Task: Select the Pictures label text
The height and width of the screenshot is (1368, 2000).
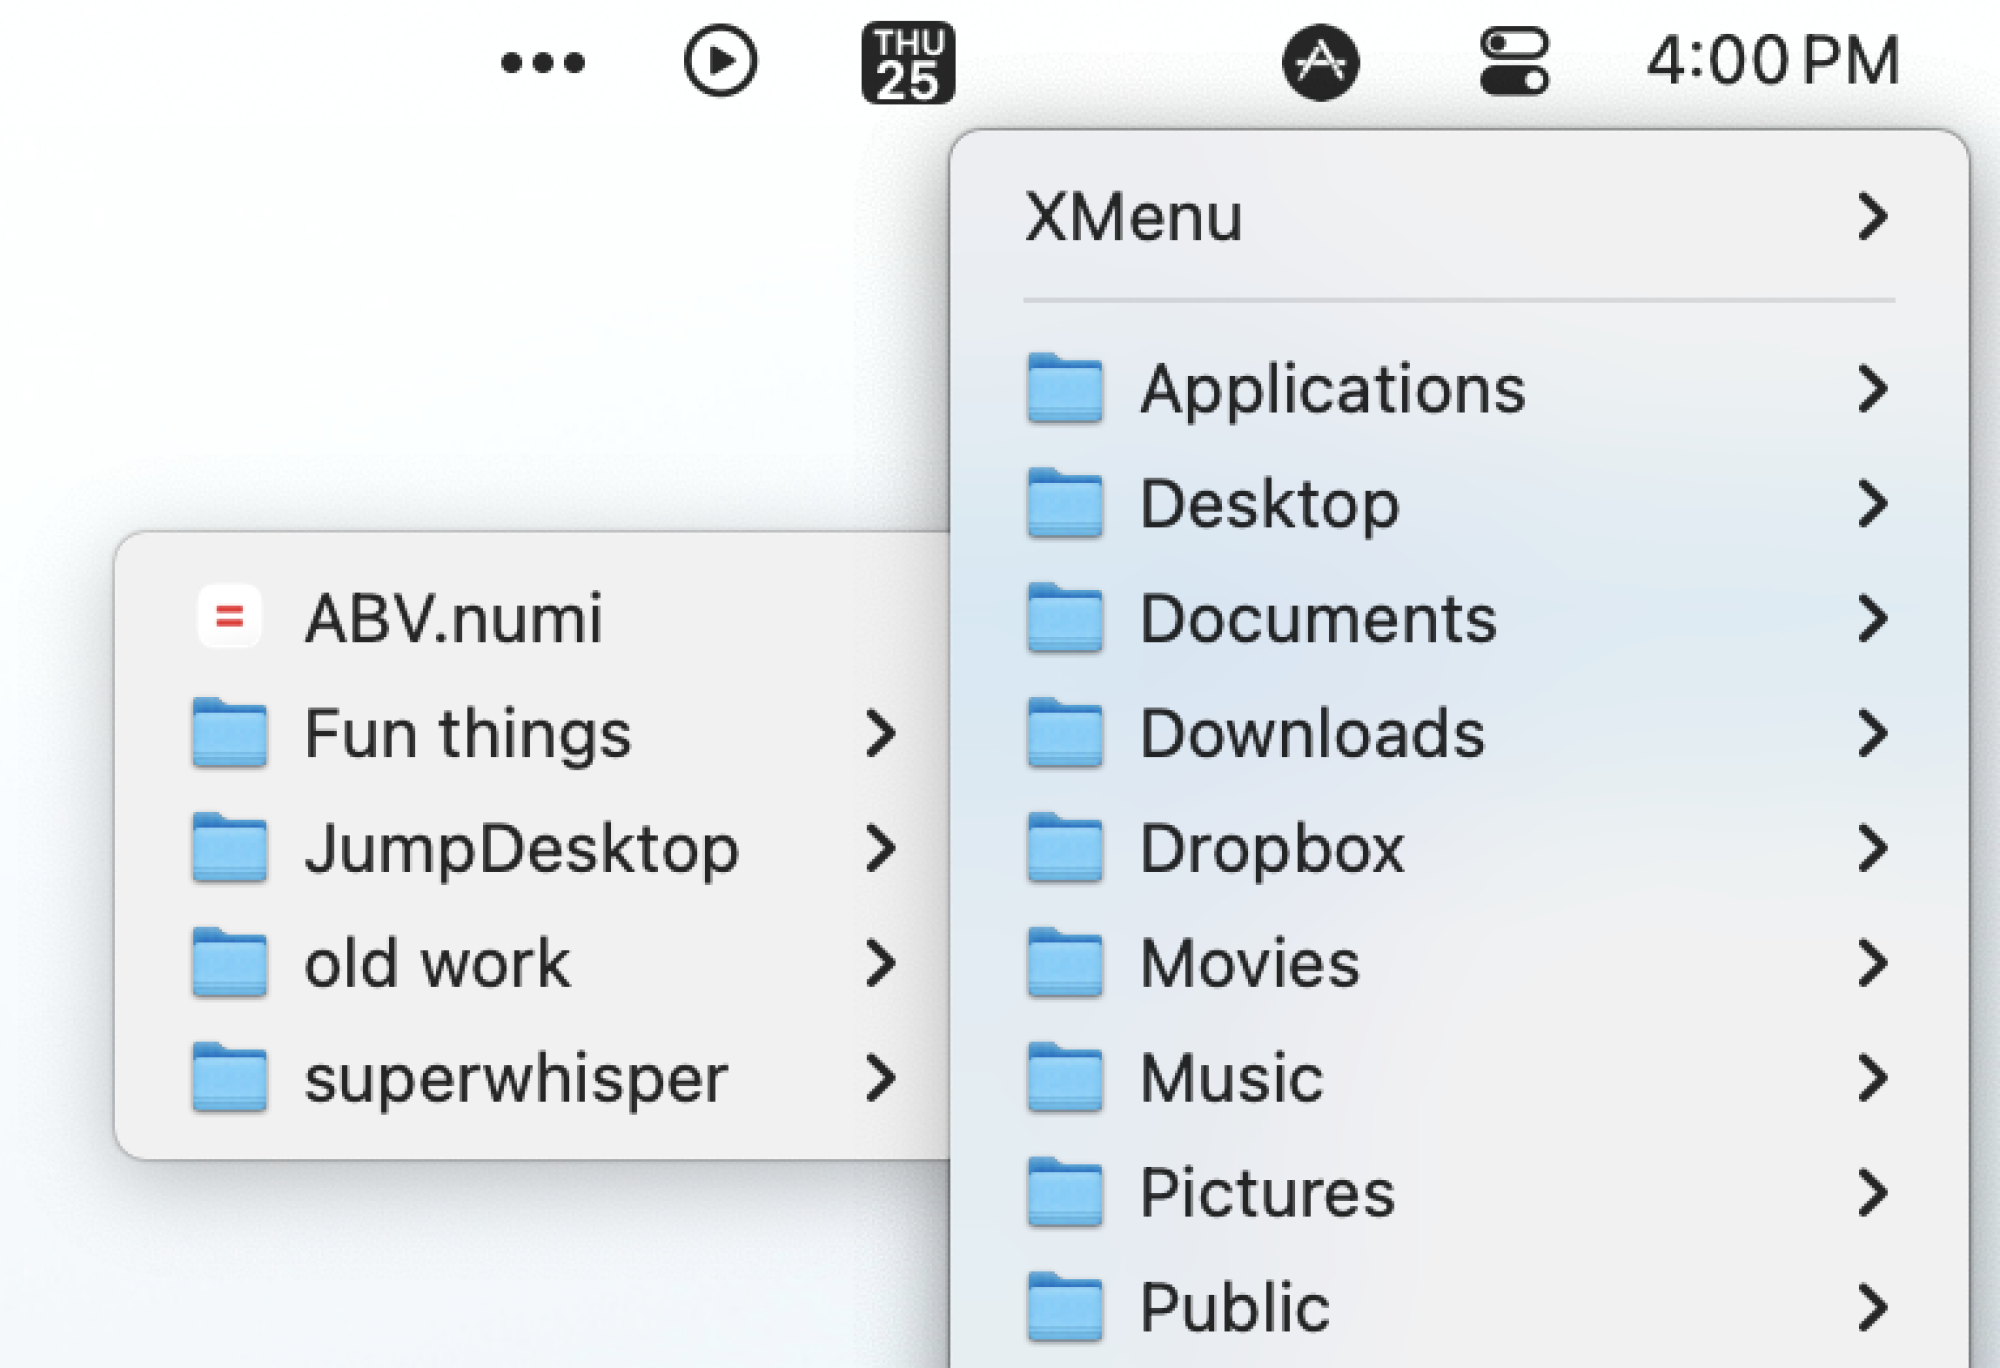Action: 1267,1193
